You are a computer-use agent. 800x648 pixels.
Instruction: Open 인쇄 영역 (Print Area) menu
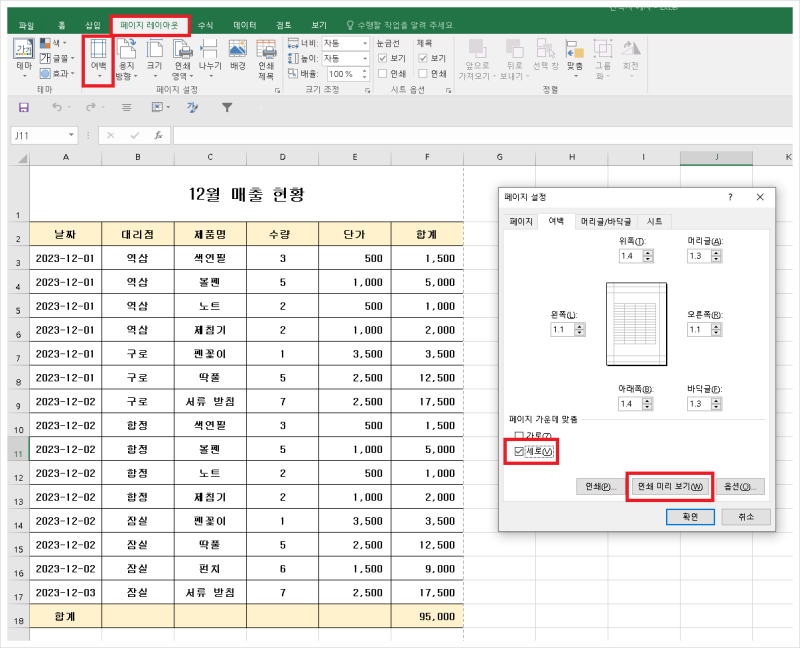tap(182, 59)
